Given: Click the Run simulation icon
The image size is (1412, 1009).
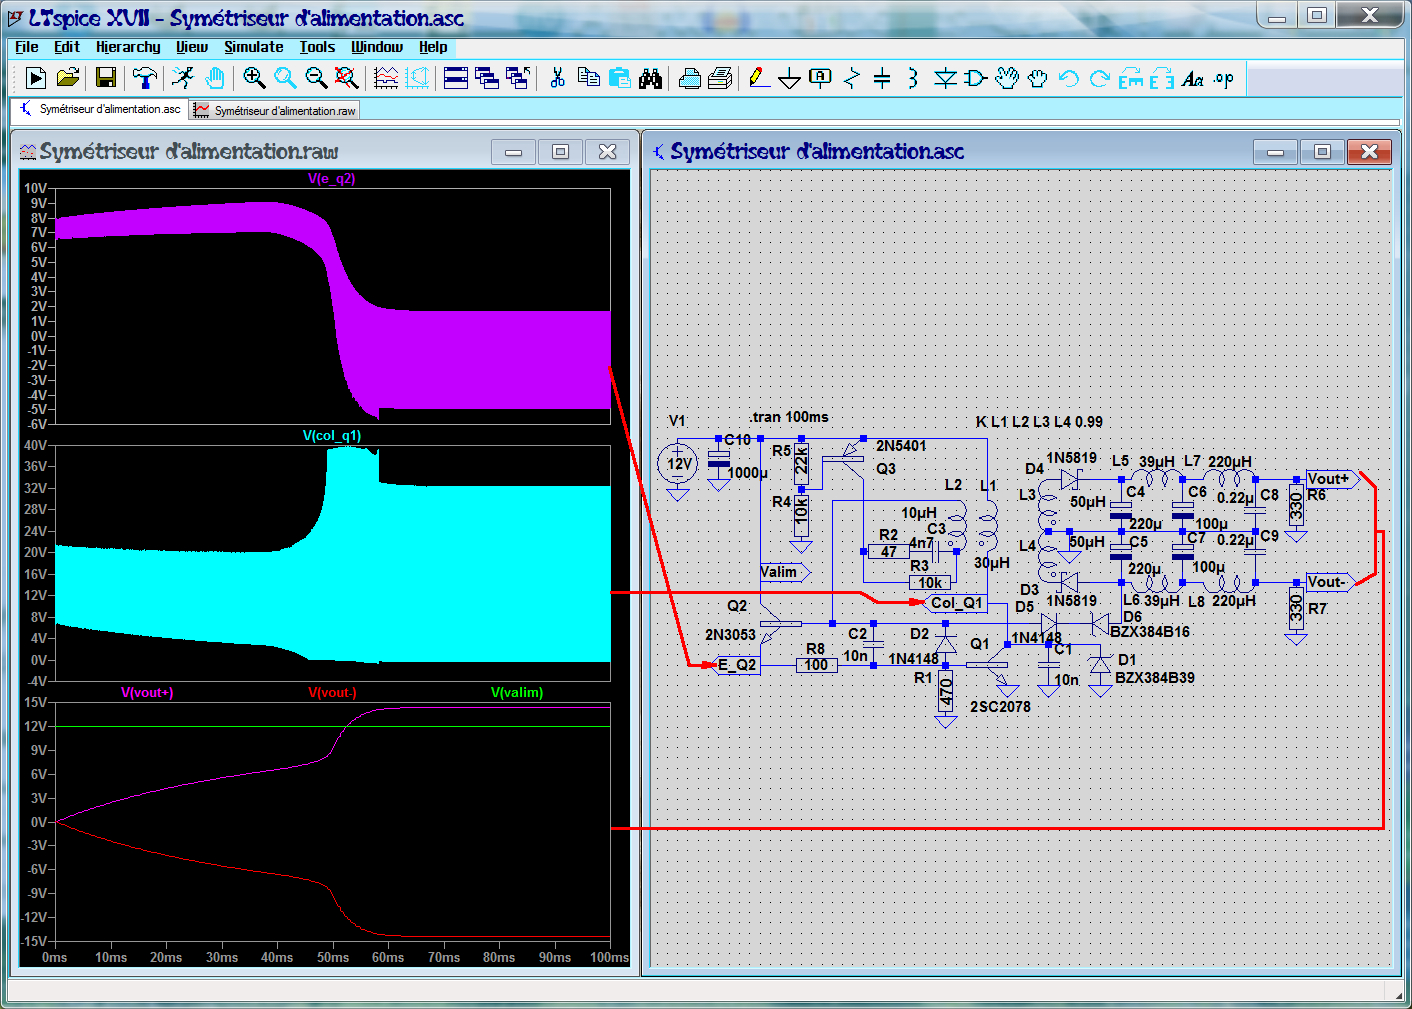Looking at the screenshot, I should [36, 78].
